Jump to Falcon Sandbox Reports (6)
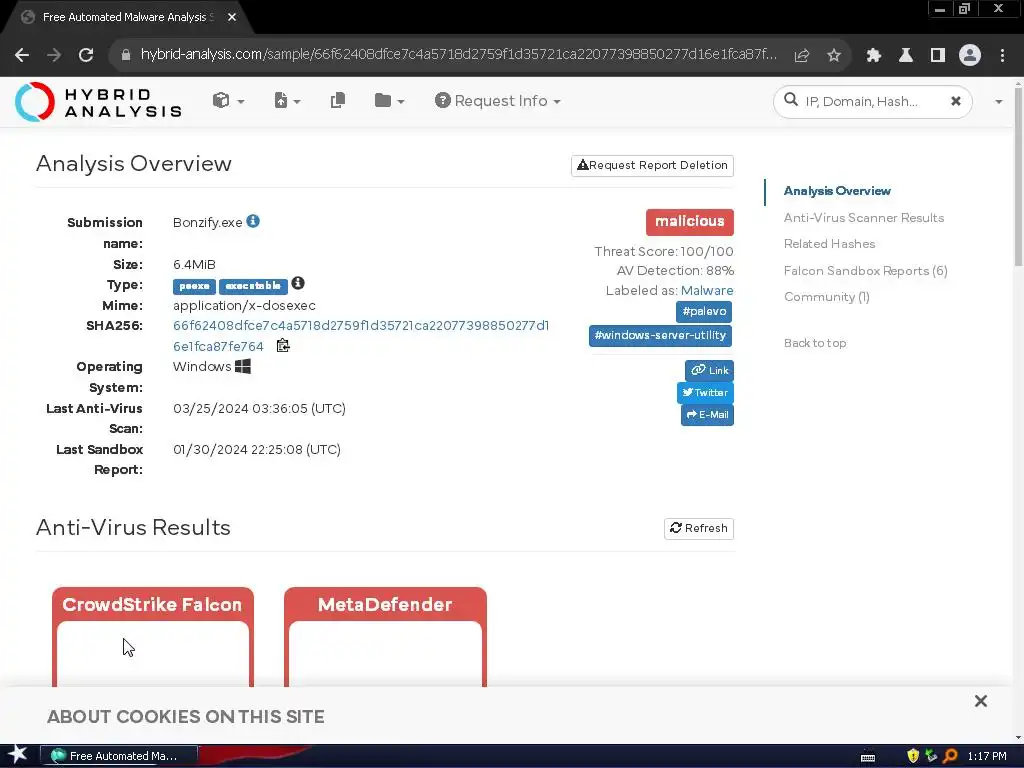 click(x=865, y=271)
